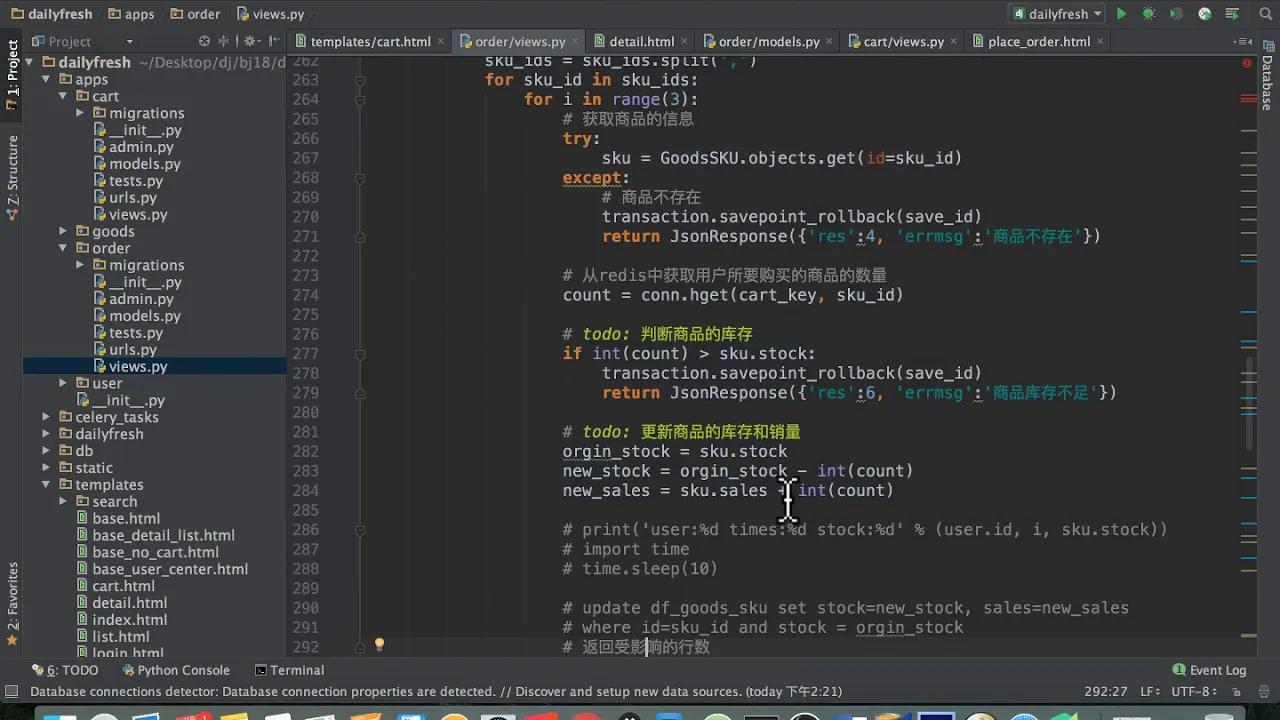Click the concurrency diagram run icon

tap(1232, 14)
